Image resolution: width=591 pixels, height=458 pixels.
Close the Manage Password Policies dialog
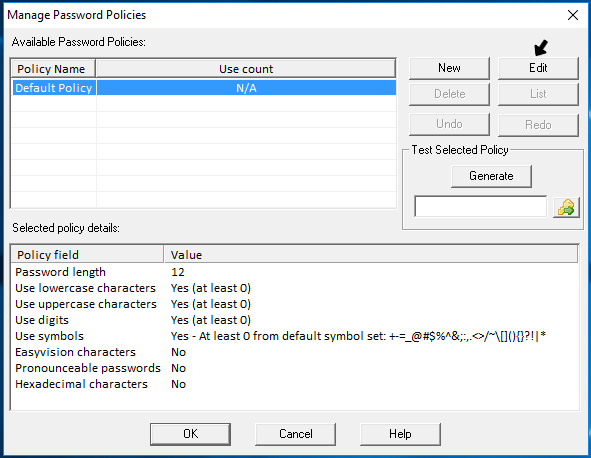tap(573, 15)
